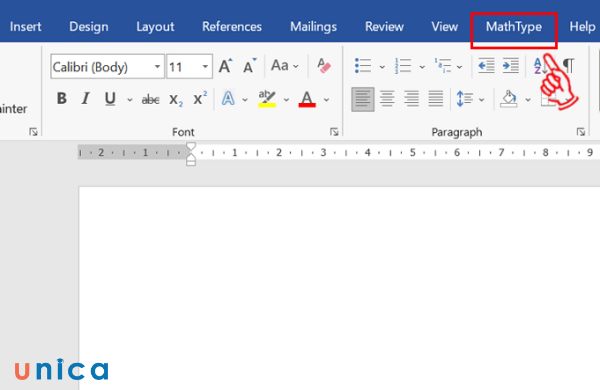This screenshot has width=600, height=390.
Task: Expand the numbering library dropdown
Action: (422, 67)
